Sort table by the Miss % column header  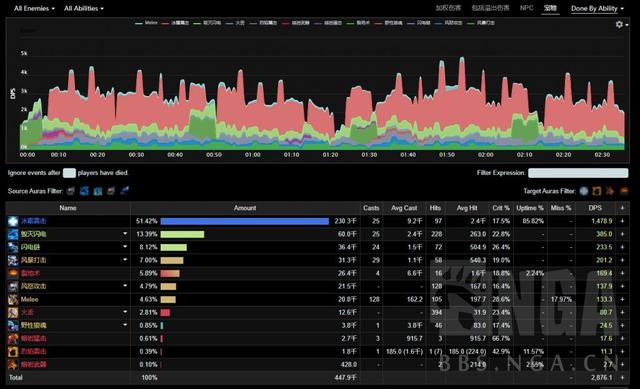tap(561, 208)
